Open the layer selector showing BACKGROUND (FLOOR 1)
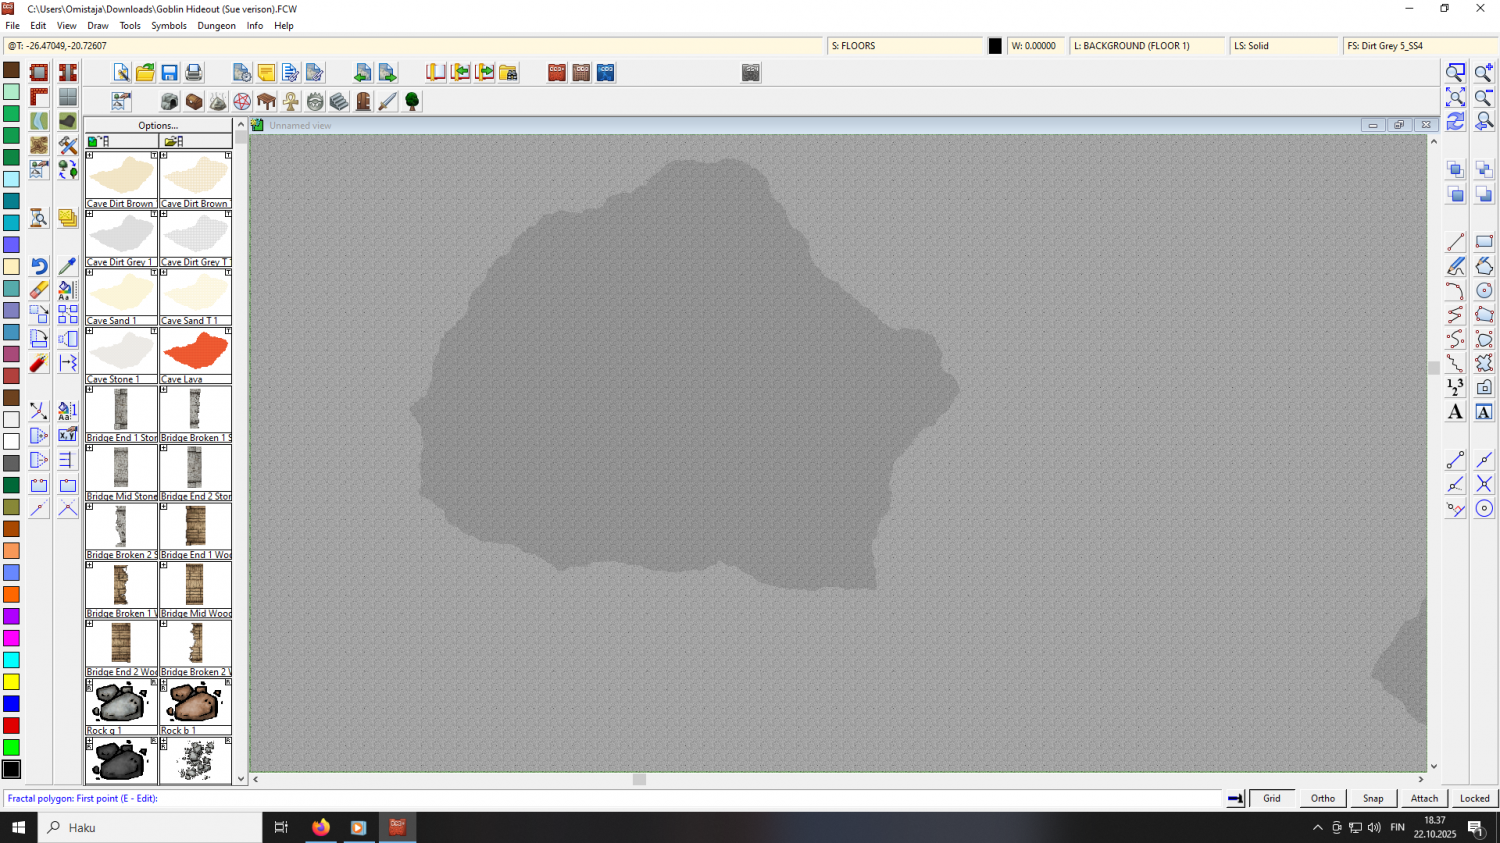 coord(1146,46)
